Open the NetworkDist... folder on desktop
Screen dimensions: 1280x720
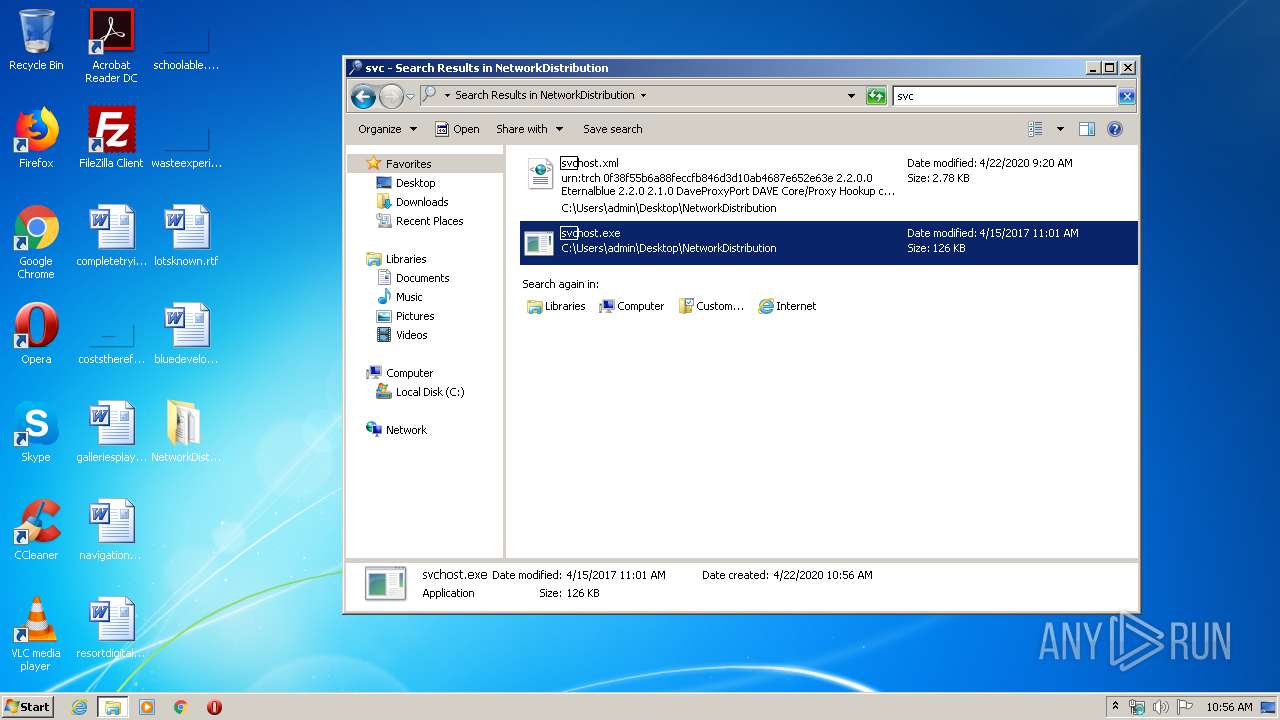[x=186, y=432]
